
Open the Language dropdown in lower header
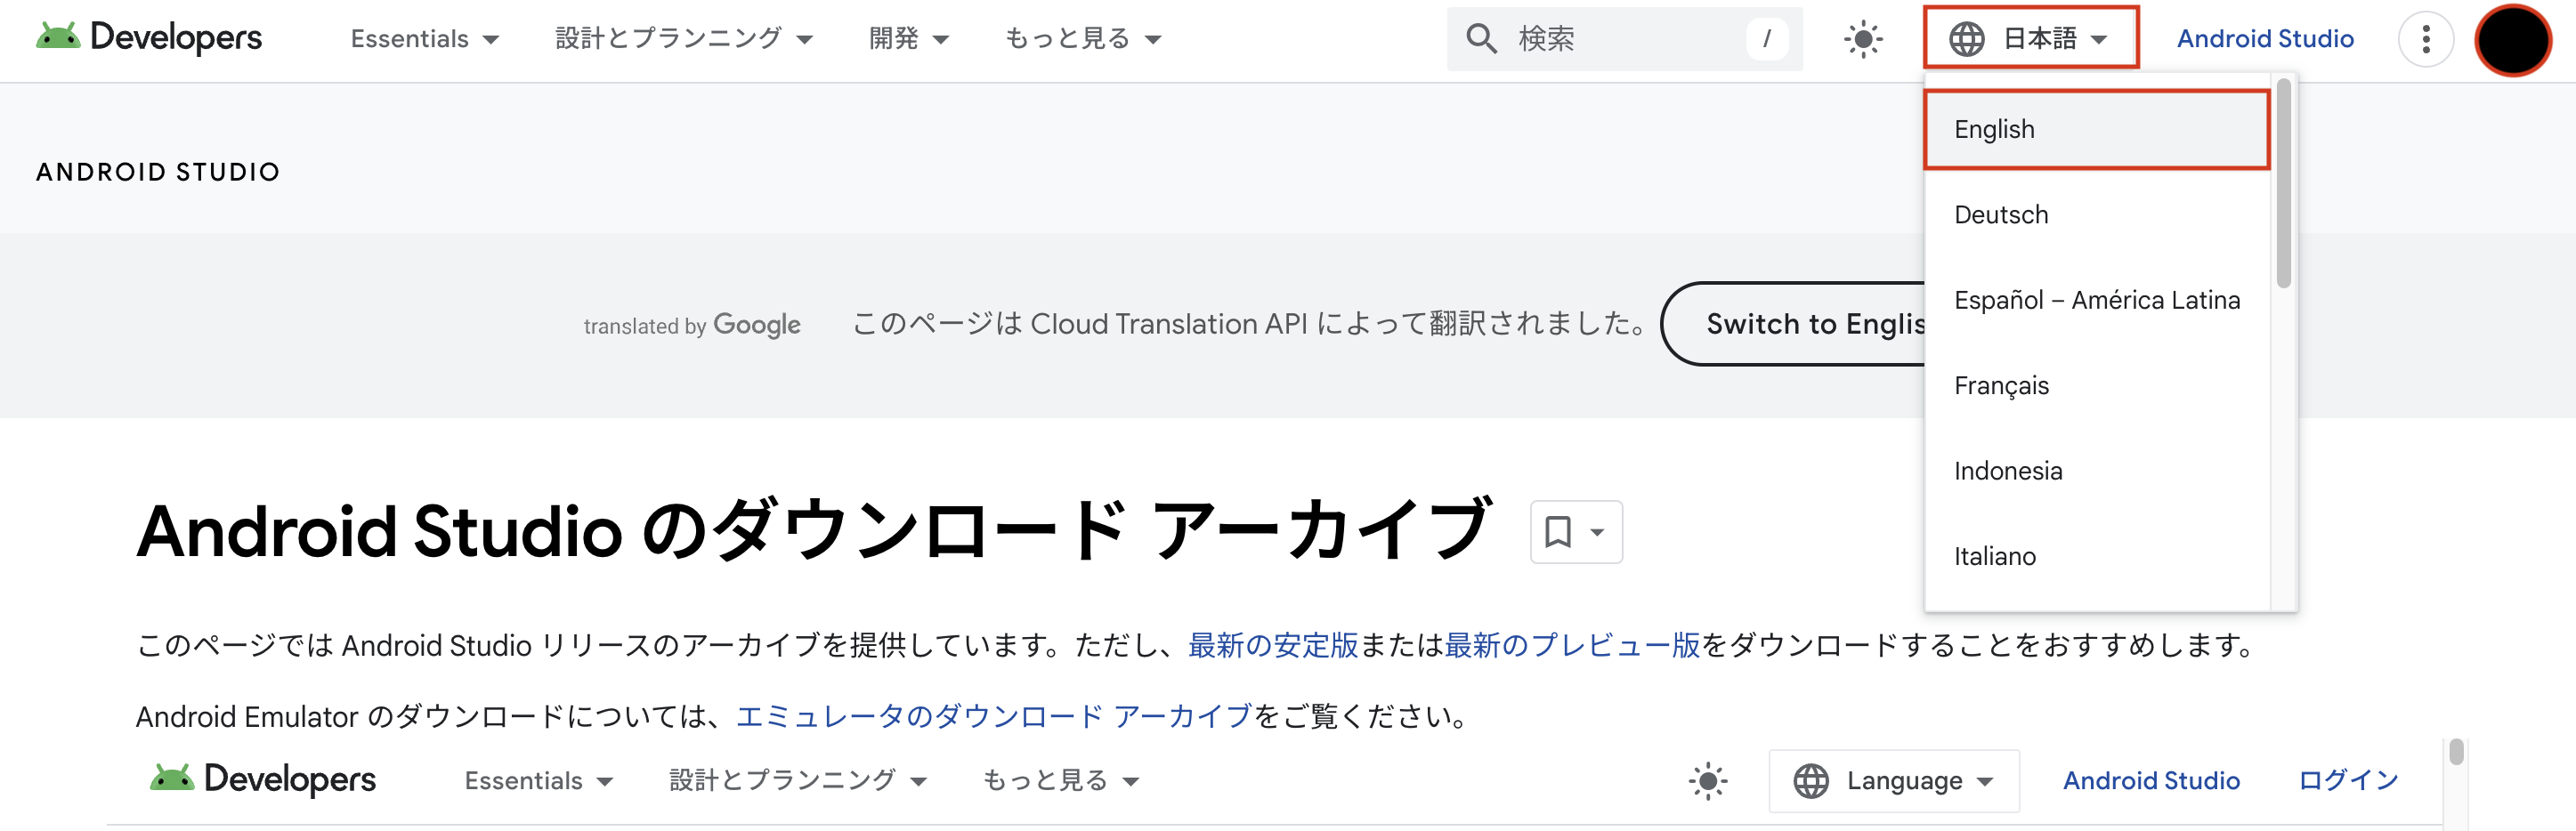coord(1893,780)
